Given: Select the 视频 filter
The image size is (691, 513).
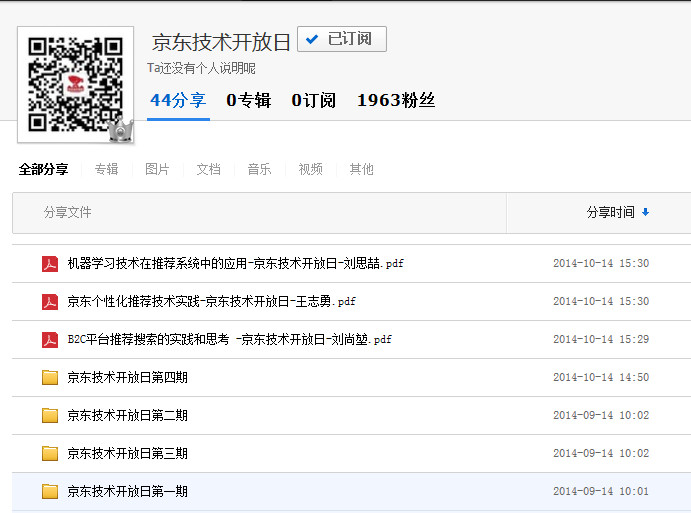Looking at the screenshot, I should pos(311,169).
